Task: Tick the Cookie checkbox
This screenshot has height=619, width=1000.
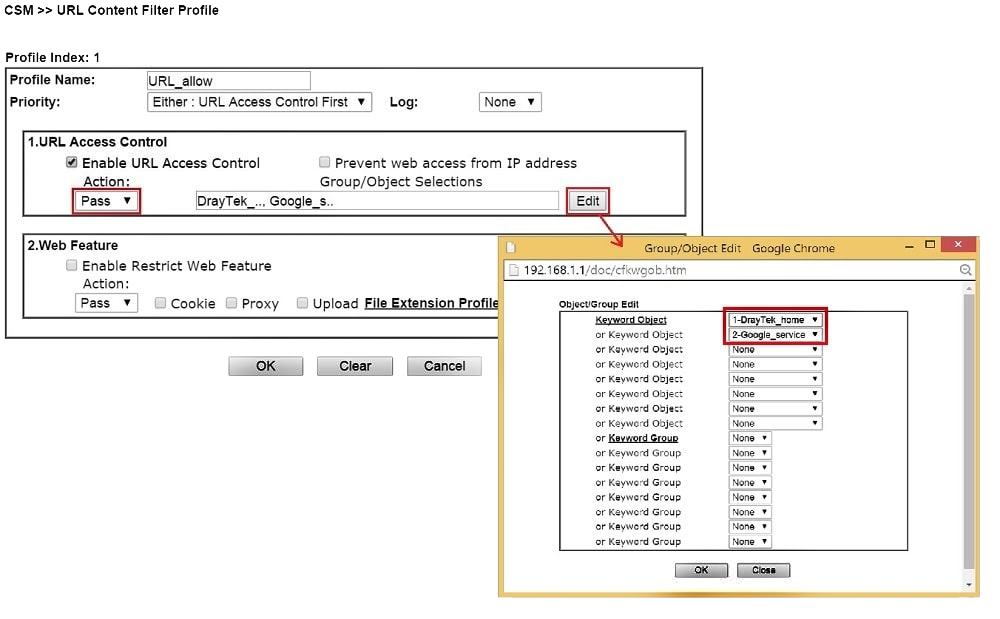Action: pos(161,303)
